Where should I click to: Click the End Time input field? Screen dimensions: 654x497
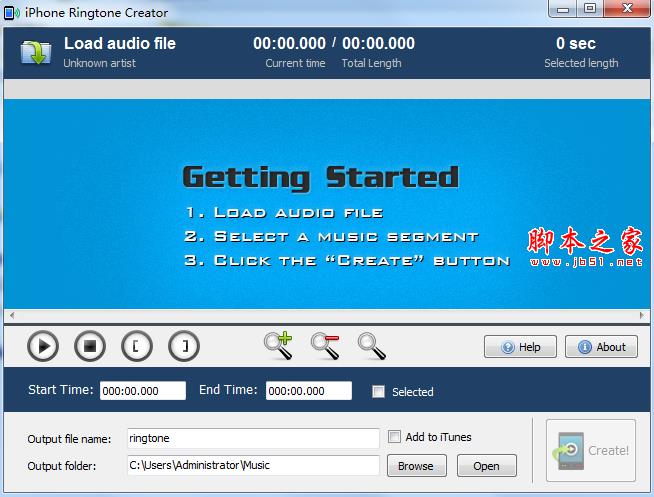(x=309, y=391)
